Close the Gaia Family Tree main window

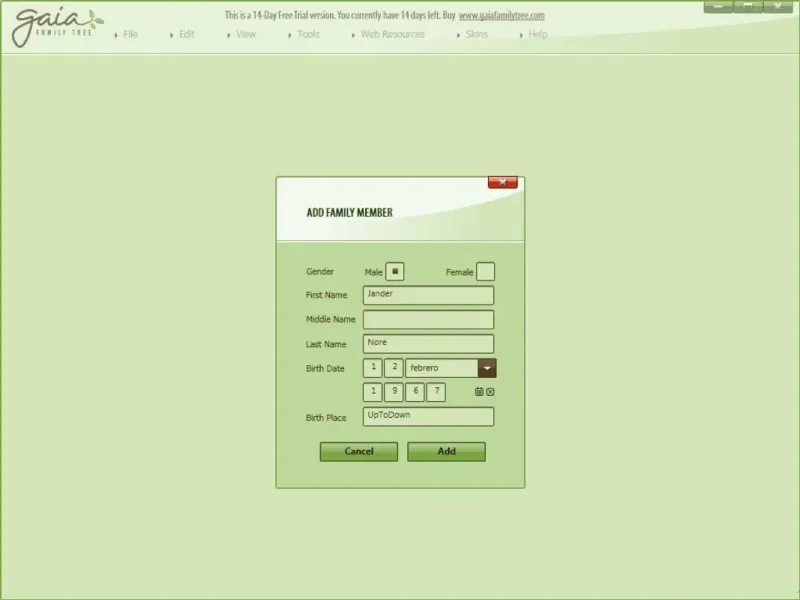pos(778,7)
